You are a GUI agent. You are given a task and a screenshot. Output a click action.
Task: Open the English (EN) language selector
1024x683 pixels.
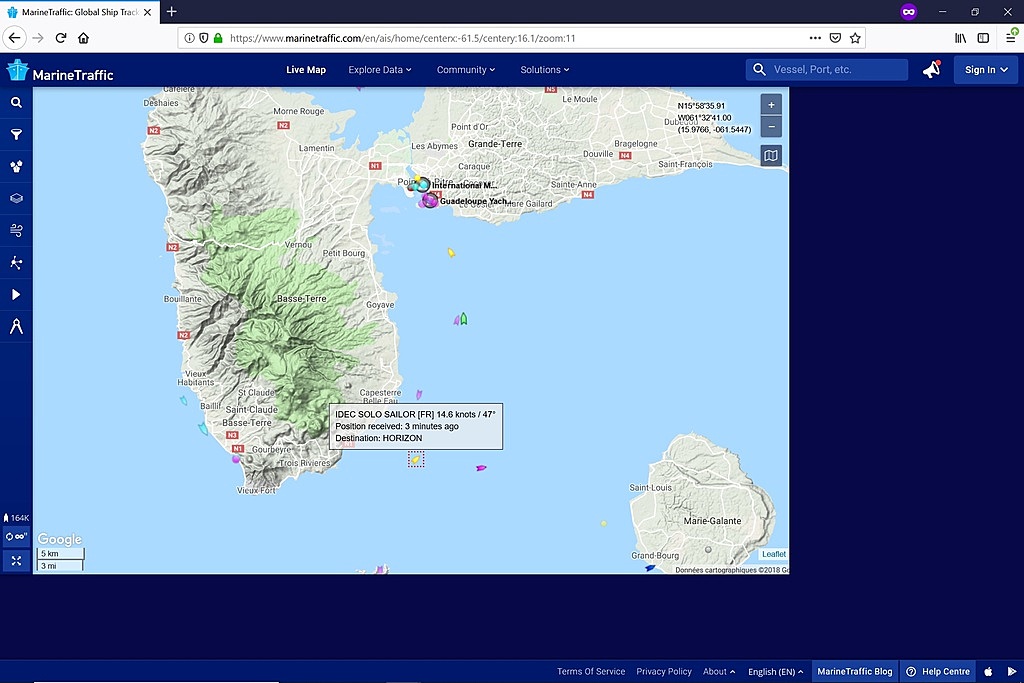tap(775, 671)
